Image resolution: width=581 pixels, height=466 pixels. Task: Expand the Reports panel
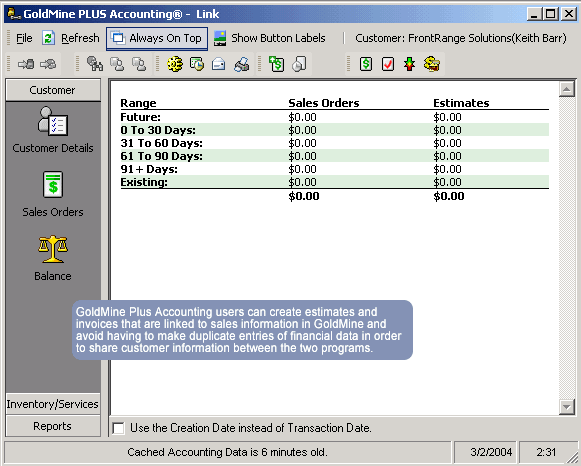point(53,426)
